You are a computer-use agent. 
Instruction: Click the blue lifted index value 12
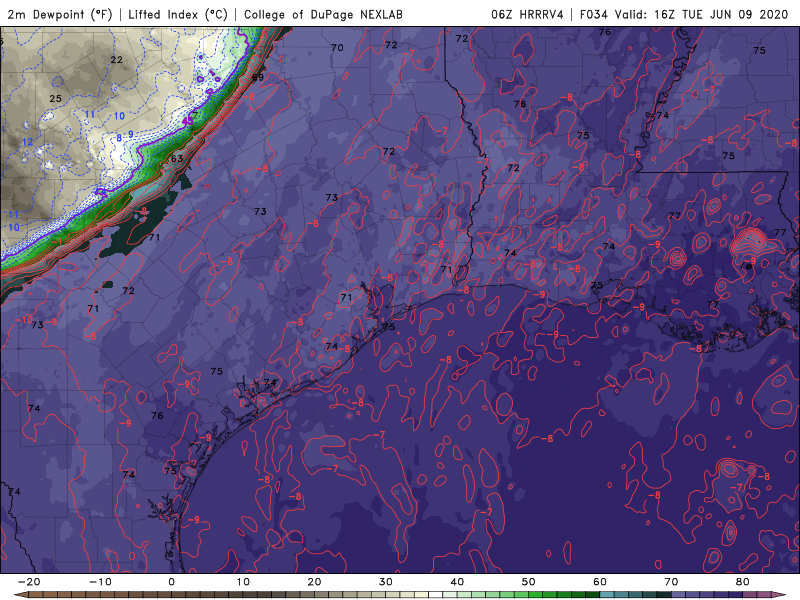tap(27, 142)
